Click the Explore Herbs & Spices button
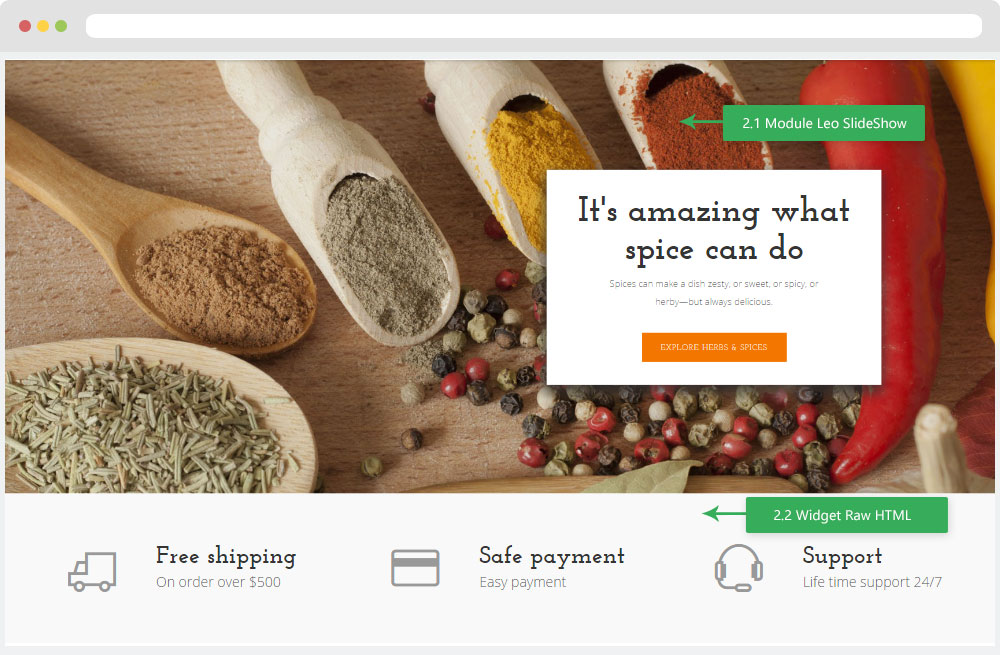The width and height of the screenshot is (1000, 655). pos(714,347)
